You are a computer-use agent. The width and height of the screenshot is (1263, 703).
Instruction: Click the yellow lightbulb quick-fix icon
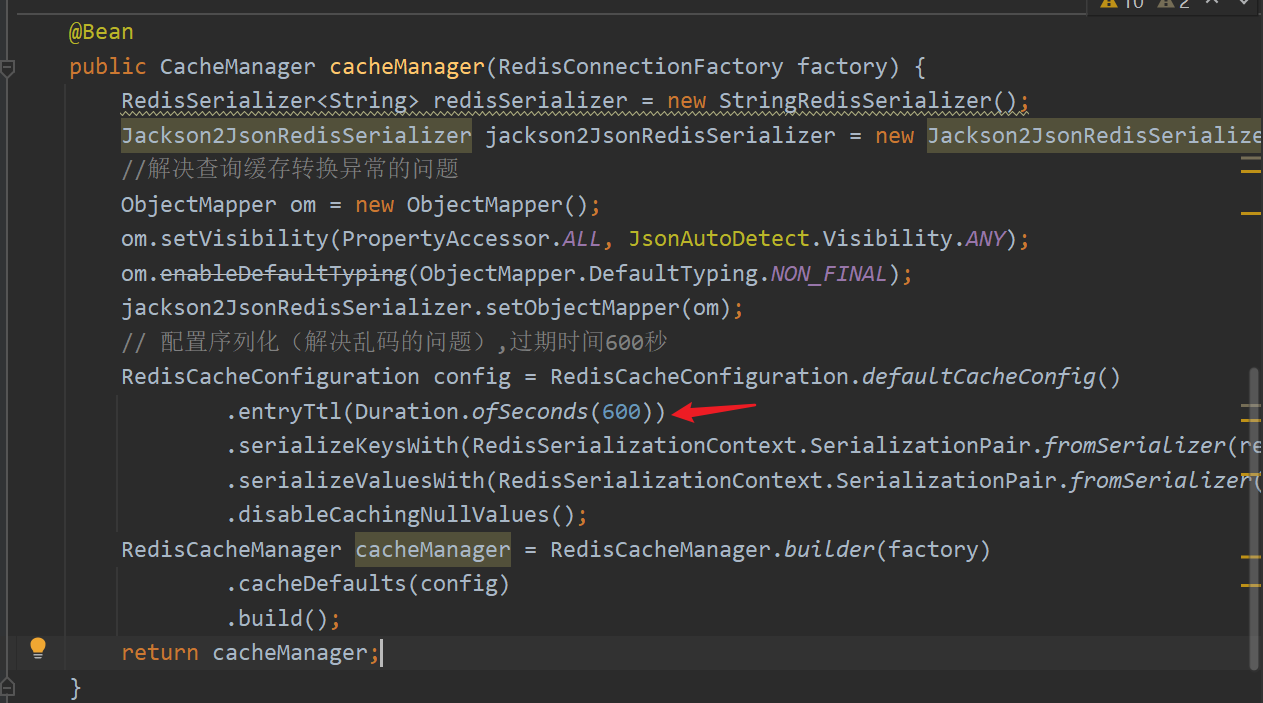tap(38, 648)
